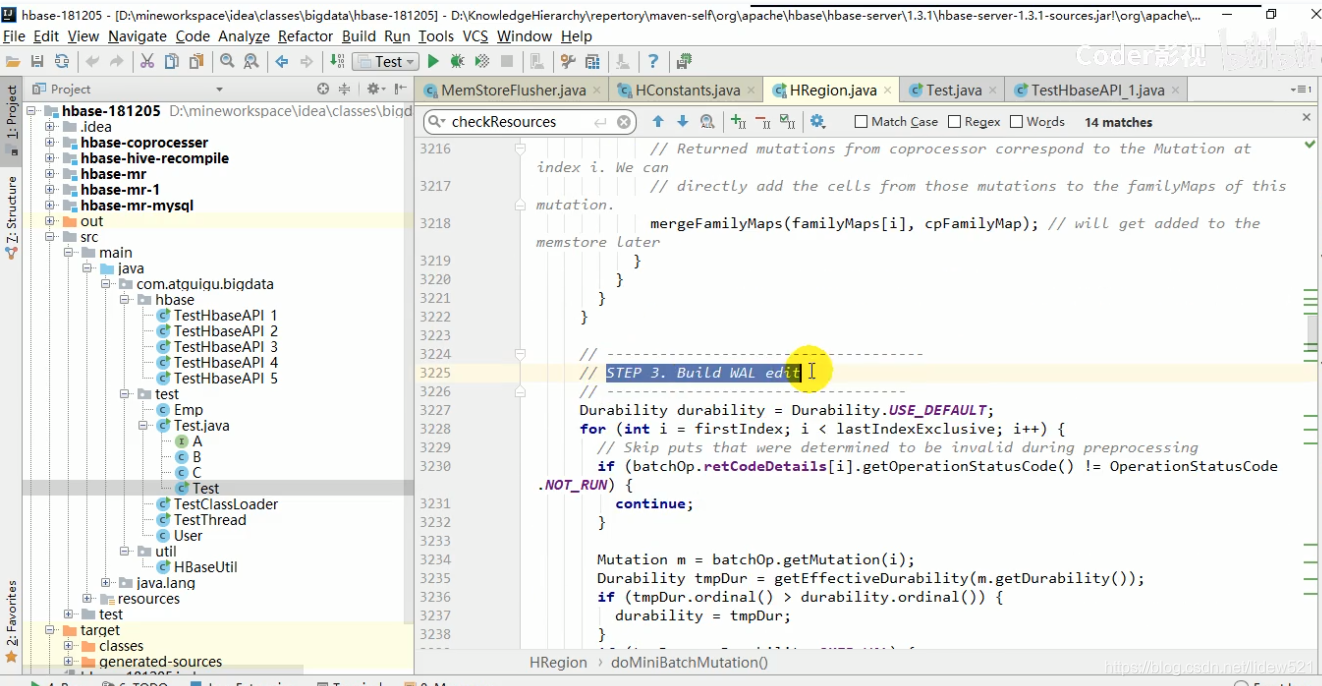
Task: Click Add Selection for Next Occurrence icon
Action: (739, 121)
